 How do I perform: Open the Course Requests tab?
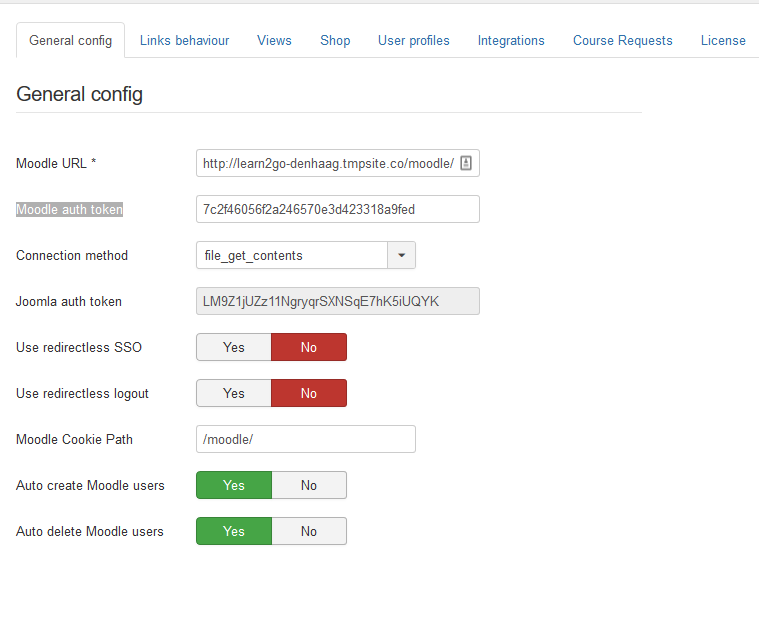tap(622, 40)
